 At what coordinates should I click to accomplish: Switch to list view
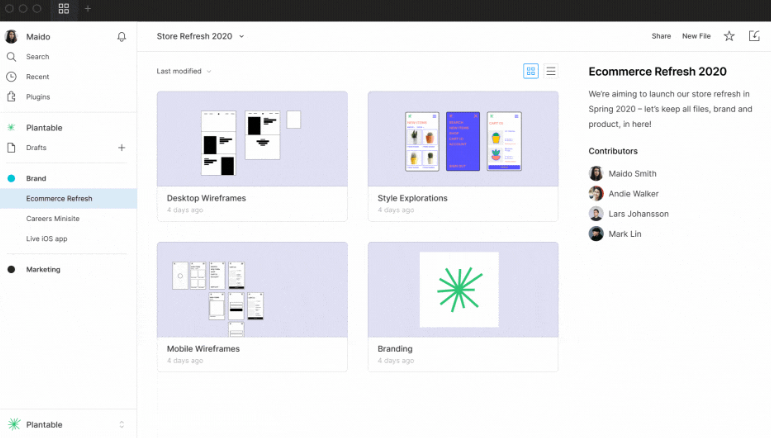coord(551,71)
